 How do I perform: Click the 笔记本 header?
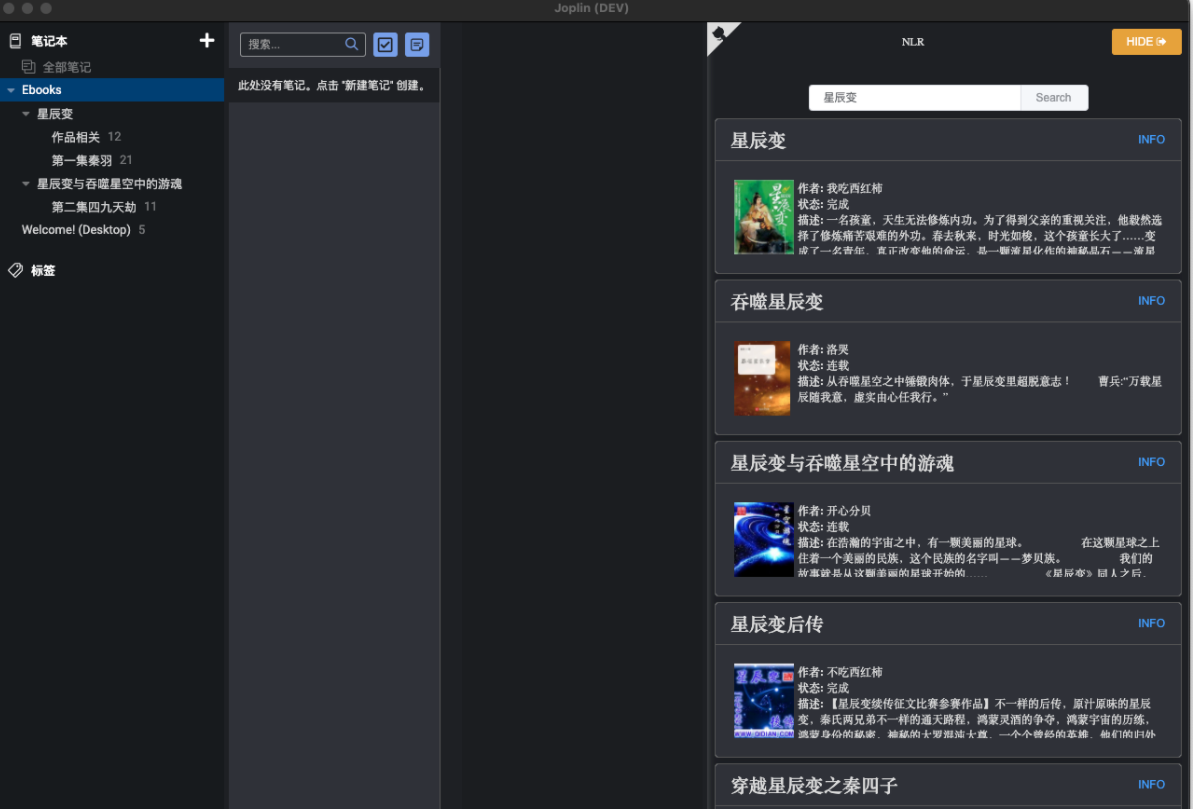click(49, 41)
